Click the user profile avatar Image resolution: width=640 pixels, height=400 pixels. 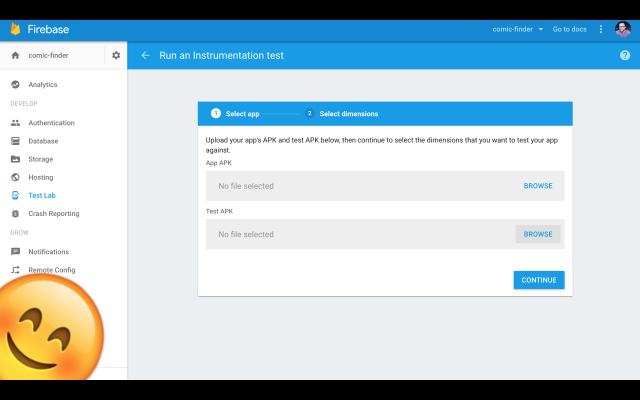(622, 29)
